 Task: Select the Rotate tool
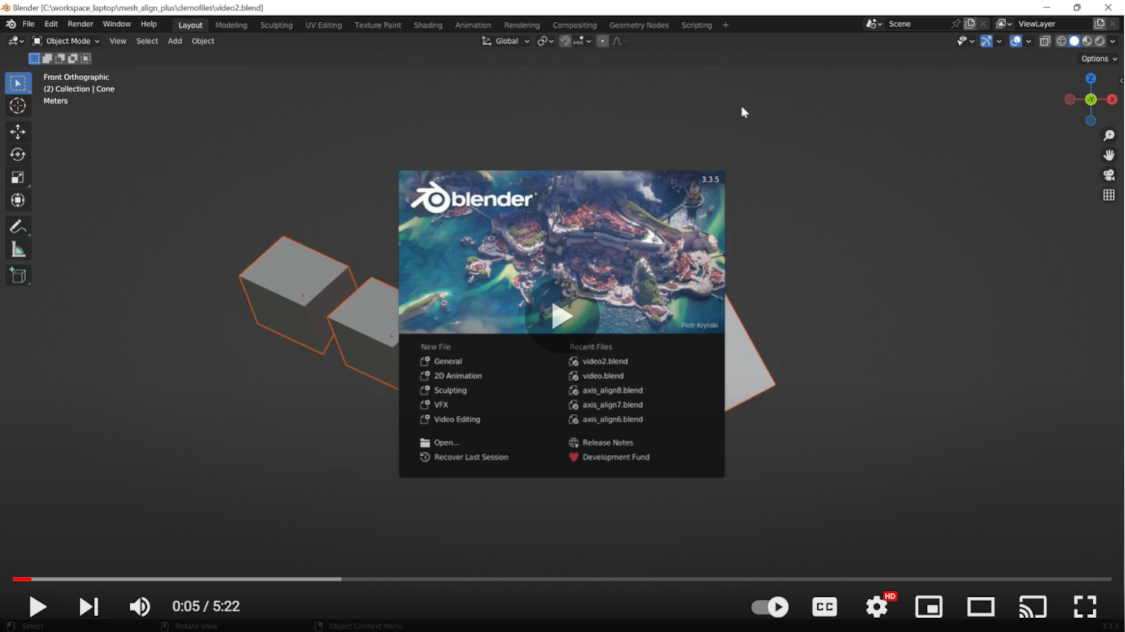[x=18, y=154]
